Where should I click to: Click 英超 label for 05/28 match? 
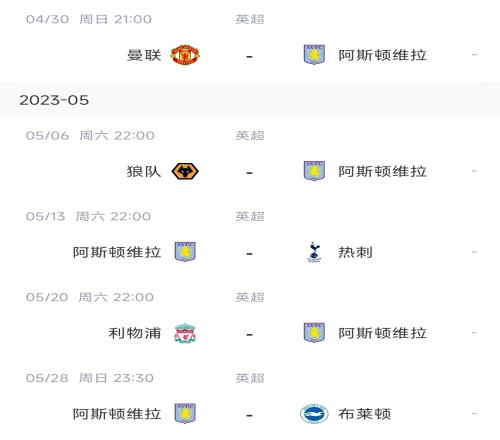pyautogui.click(x=250, y=378)
